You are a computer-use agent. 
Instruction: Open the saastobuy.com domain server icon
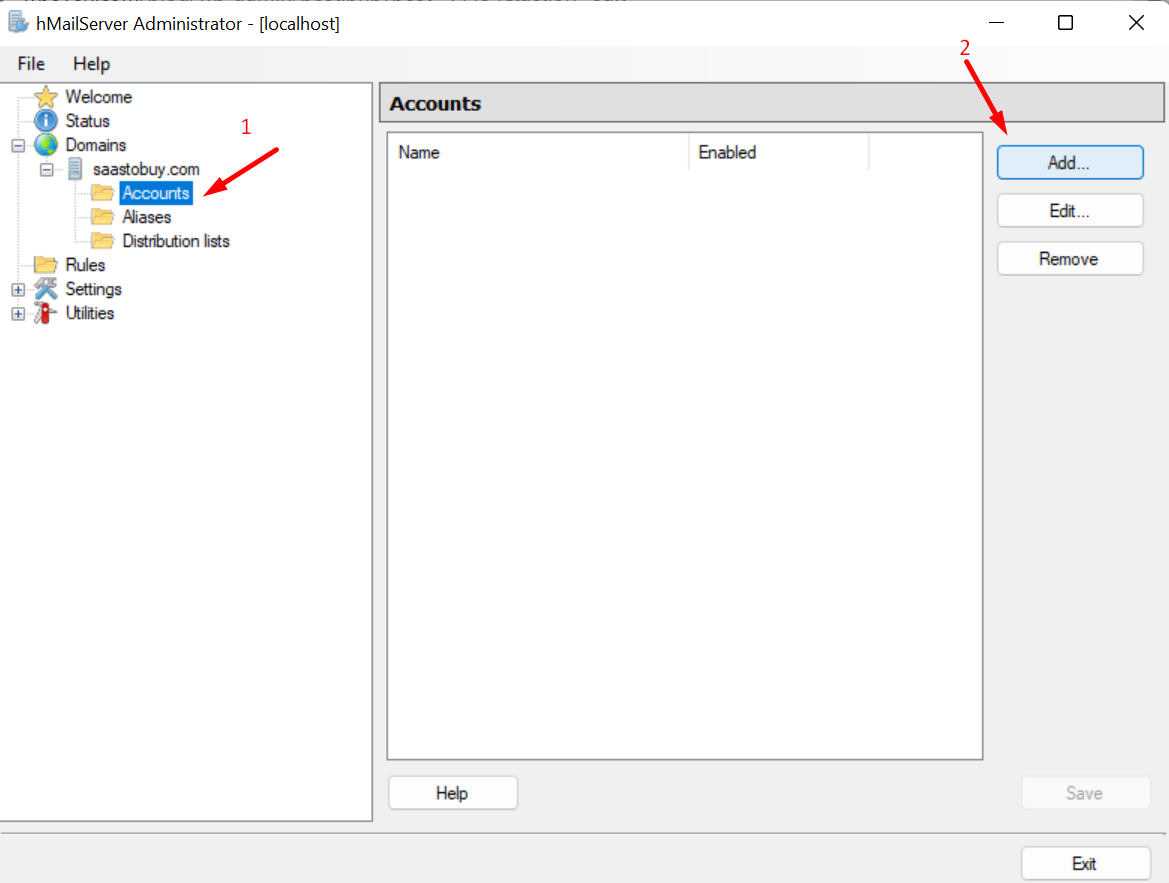click(x=76, y=168)
